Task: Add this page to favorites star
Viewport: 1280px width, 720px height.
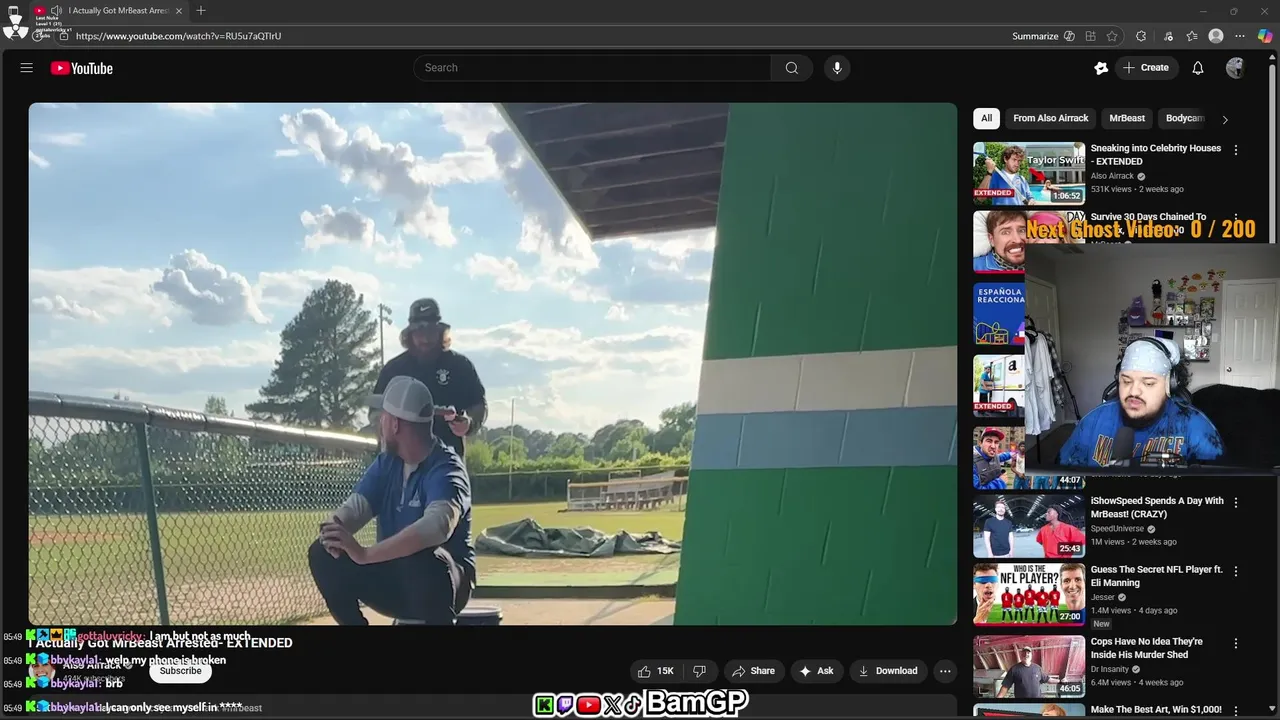Action: [1112, 36]
